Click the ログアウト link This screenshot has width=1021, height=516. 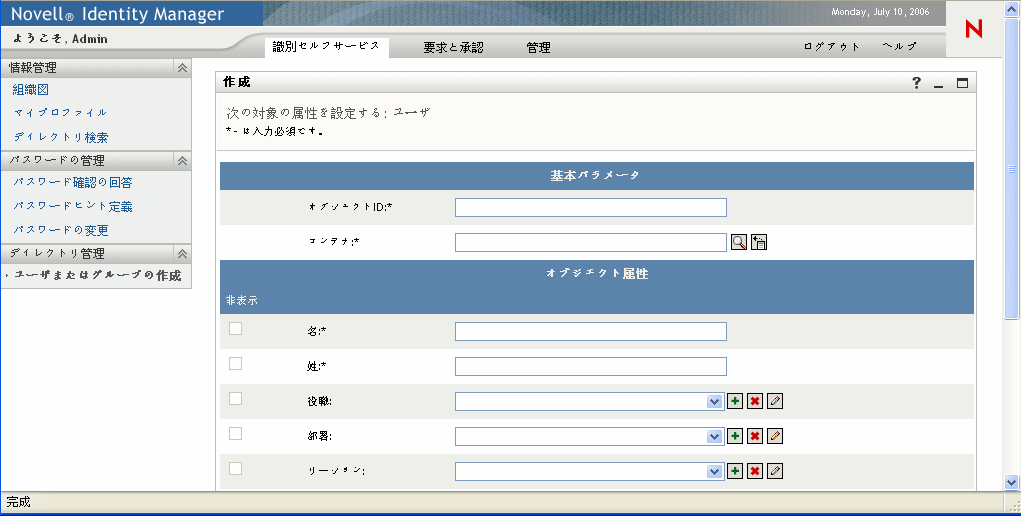point(832,47)
